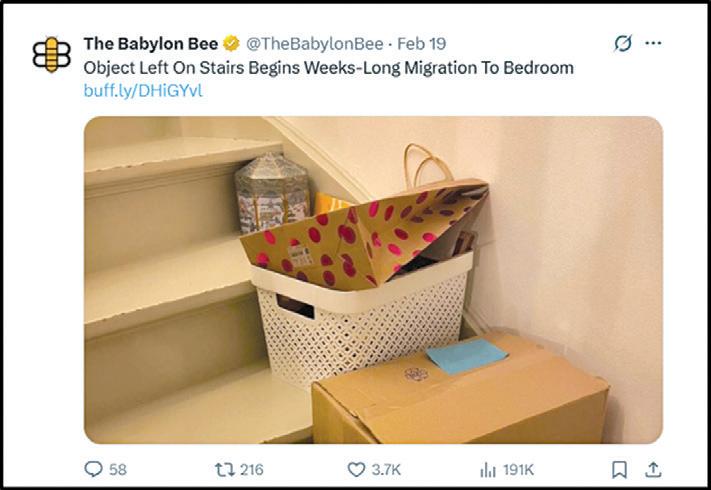Viewport: 711px width, 490px height.
Task: Toggle the bookmark icon
Action: coord(619,470)
